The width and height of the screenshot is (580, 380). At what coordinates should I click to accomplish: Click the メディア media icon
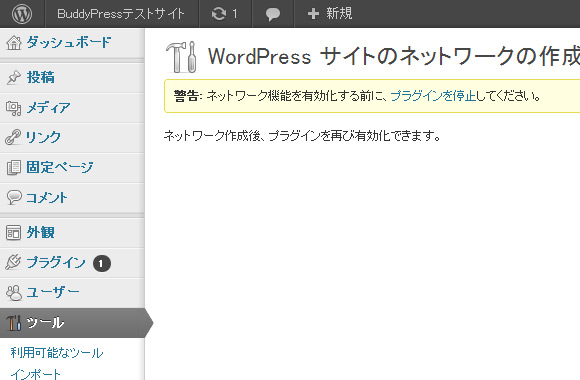point(14,108)
